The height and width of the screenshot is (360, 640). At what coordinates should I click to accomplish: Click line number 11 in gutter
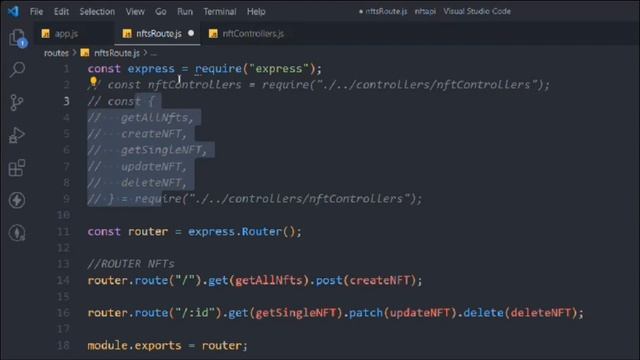(63, 232)
